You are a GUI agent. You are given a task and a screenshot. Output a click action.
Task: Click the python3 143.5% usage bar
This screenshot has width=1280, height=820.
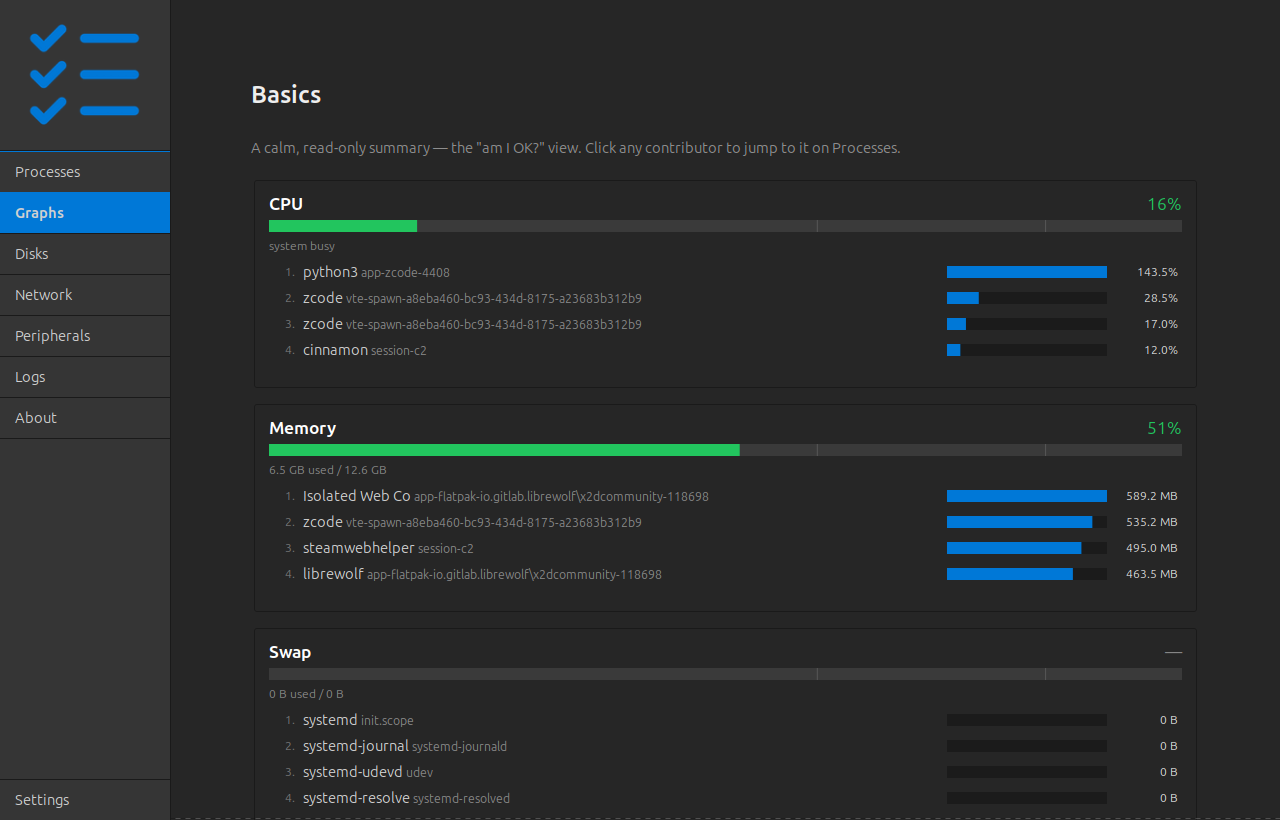coord(1027,272)
